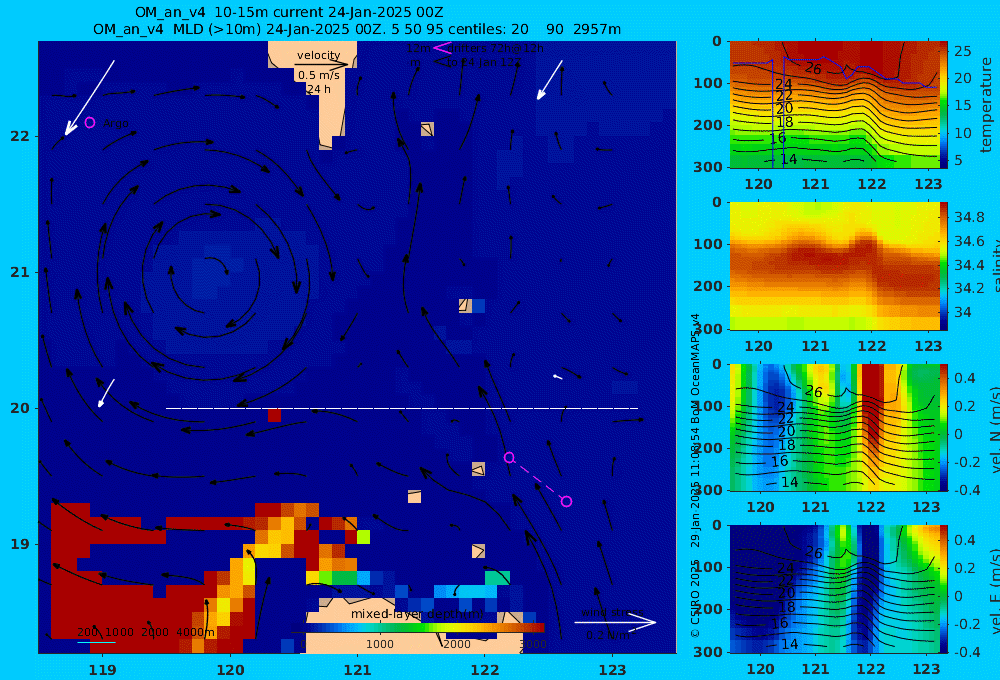This screenshot has height=680, width=1000.
Task: Click the white wind arrow near 122.5E top
Action: click(x=550, y=80)
